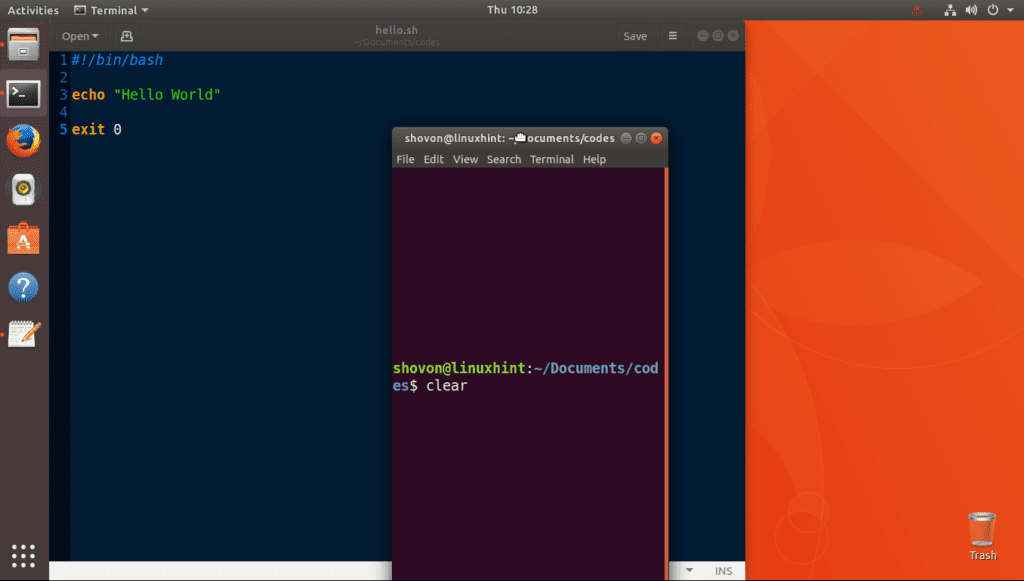
Task: Save the hello.sh file
Action: (x=634, y=35)
